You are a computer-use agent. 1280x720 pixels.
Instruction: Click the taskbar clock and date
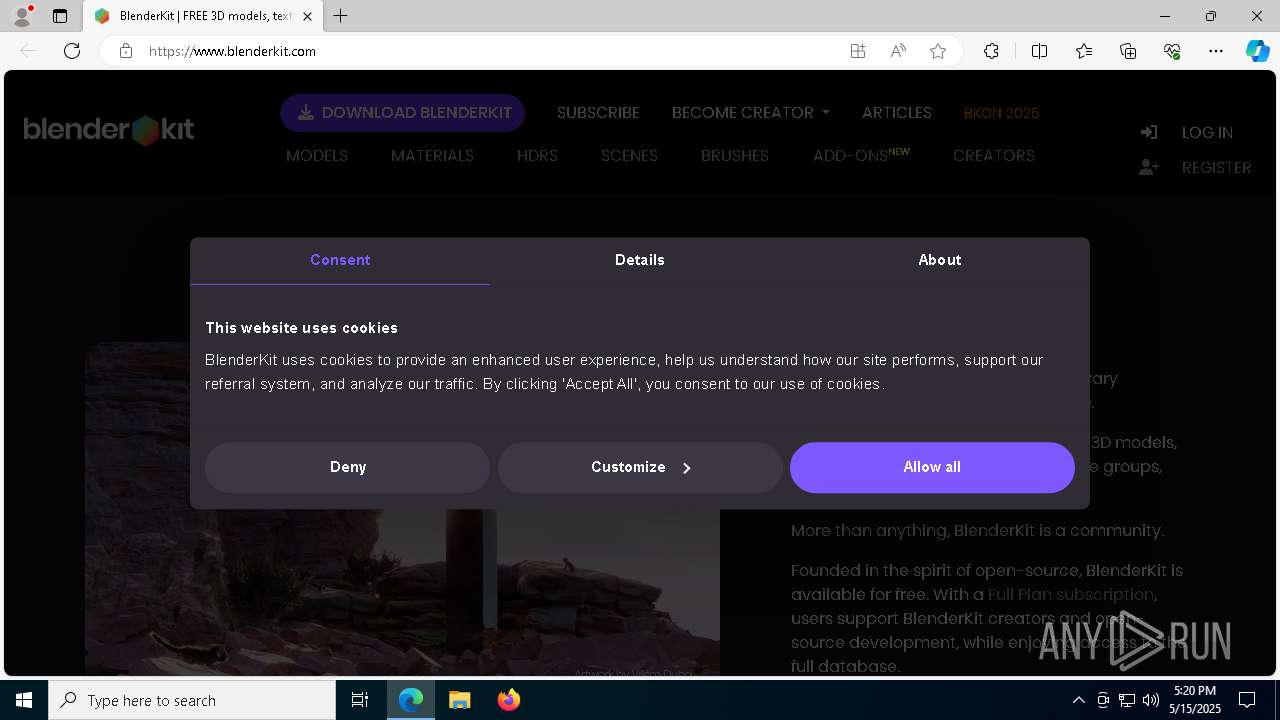tap(1196, 700)
